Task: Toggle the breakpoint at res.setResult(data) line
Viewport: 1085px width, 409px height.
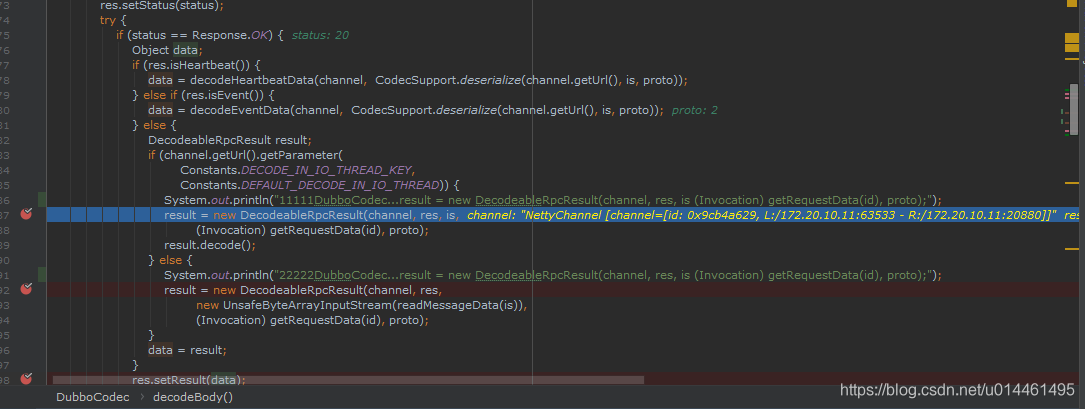Action: pos(26,379)
